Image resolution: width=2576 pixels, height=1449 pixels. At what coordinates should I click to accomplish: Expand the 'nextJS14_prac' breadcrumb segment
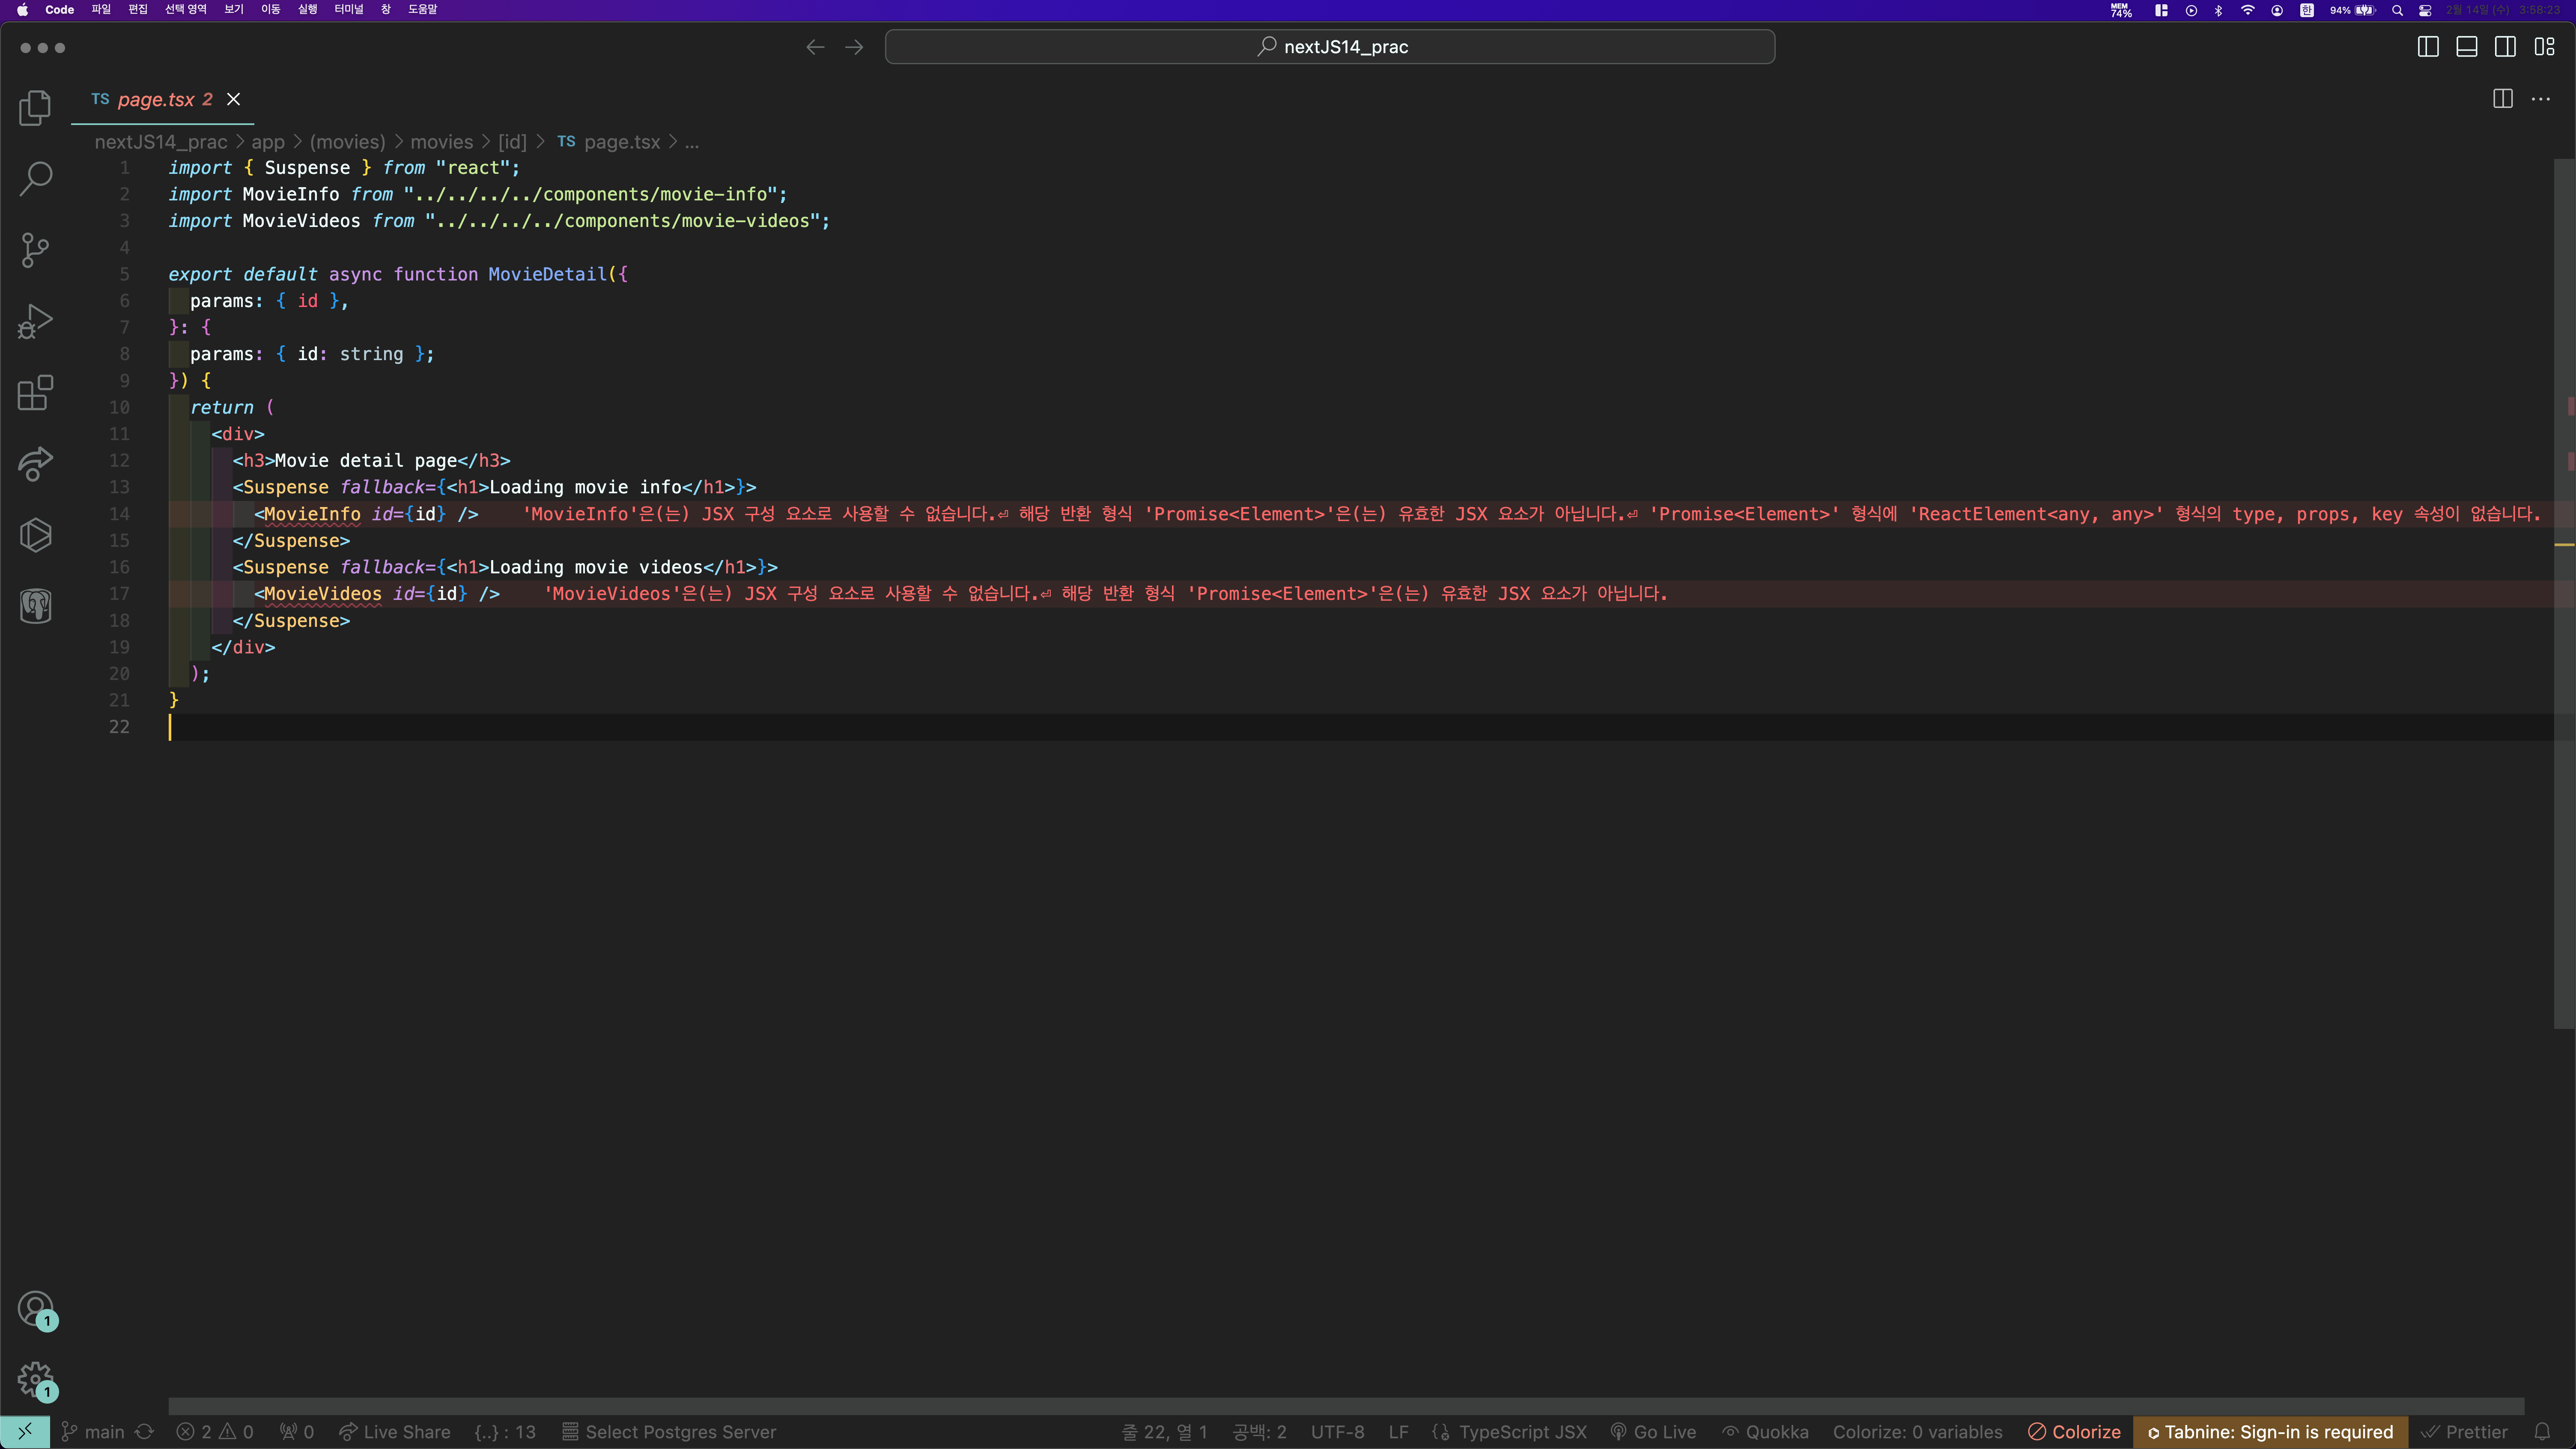161,142
